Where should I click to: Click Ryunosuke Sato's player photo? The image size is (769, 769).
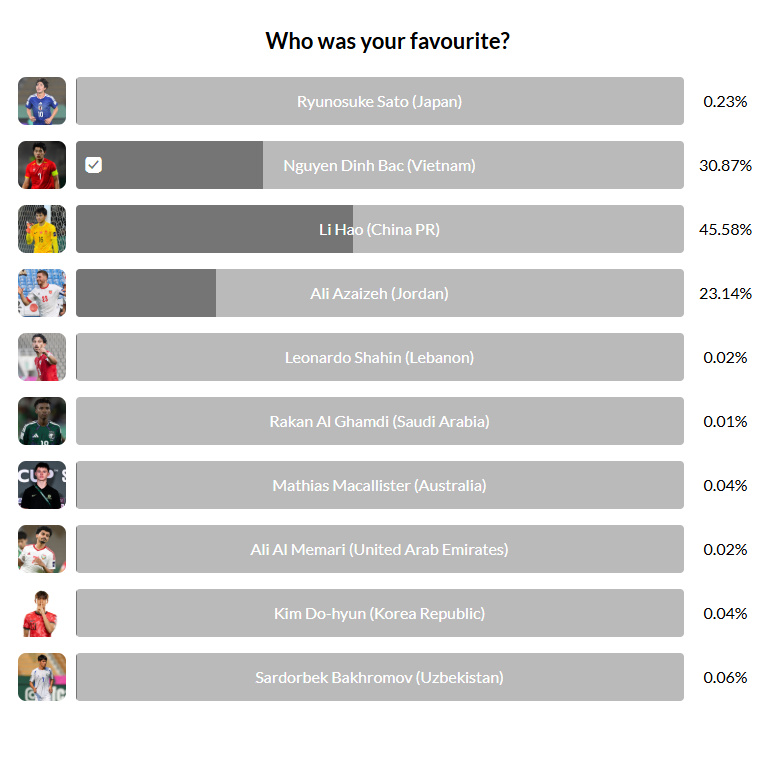42,101
